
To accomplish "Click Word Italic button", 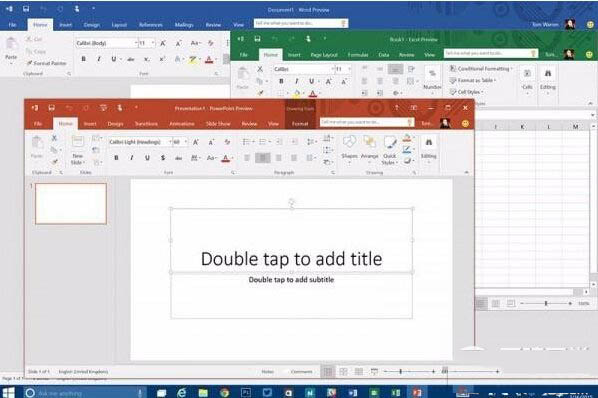I will (99, 59).
